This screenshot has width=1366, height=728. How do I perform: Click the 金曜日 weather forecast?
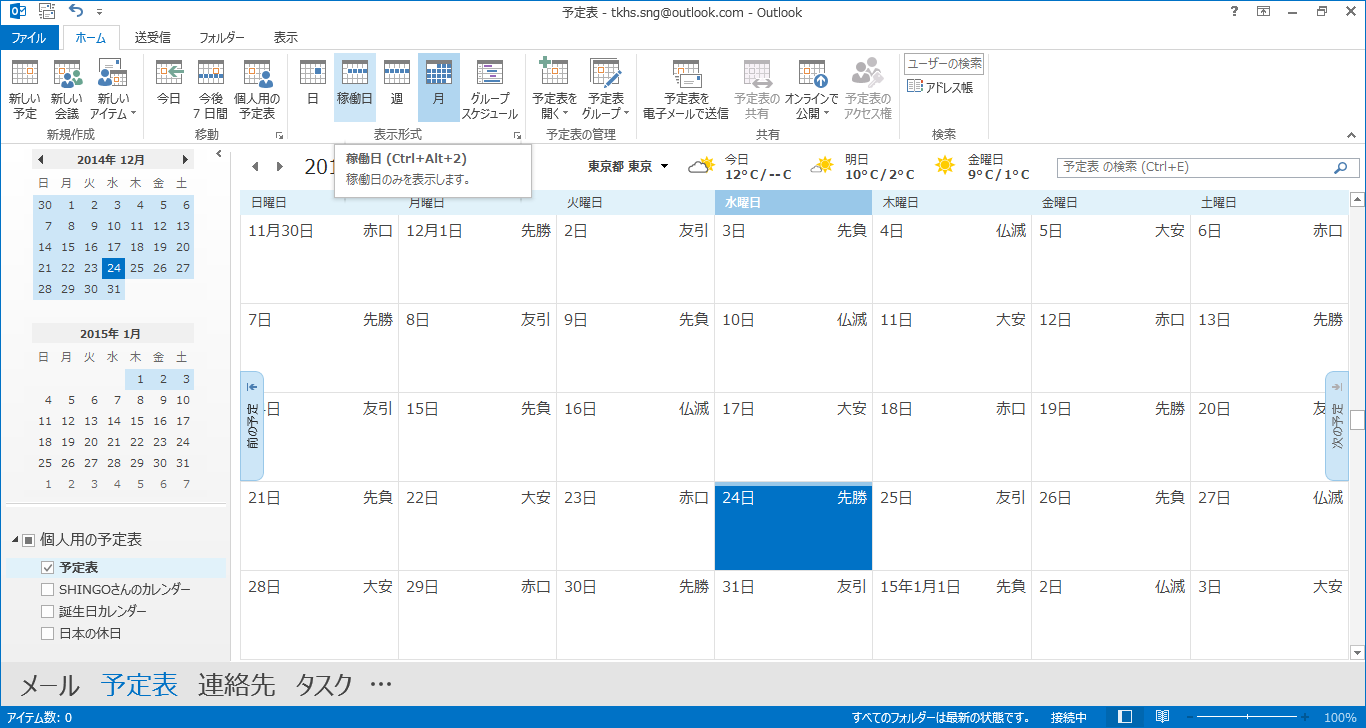coord(982,167)
